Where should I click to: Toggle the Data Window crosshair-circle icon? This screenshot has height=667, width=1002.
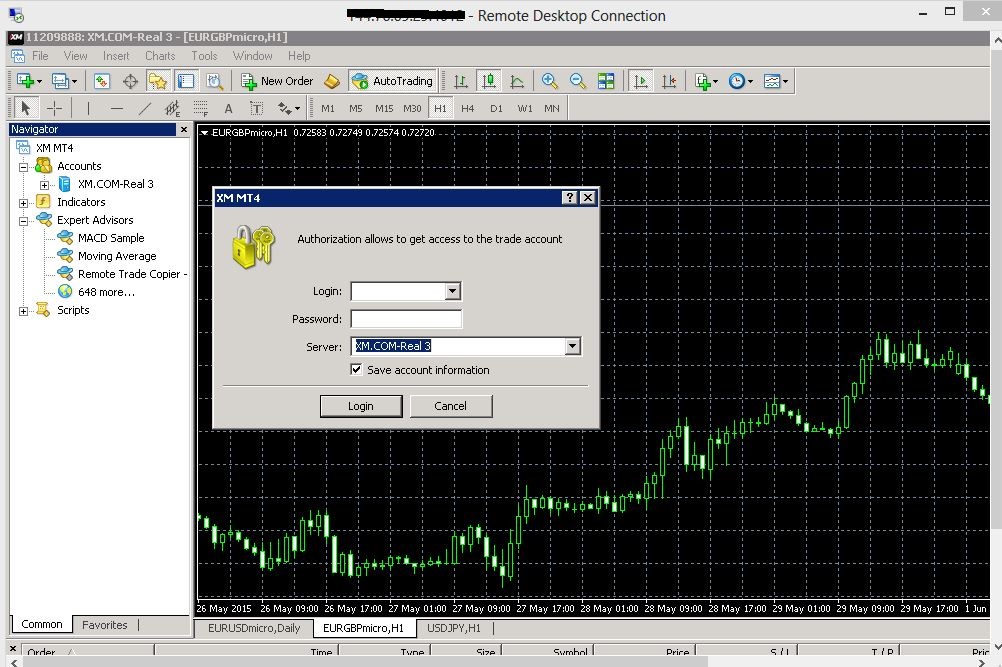pos(130,81)
